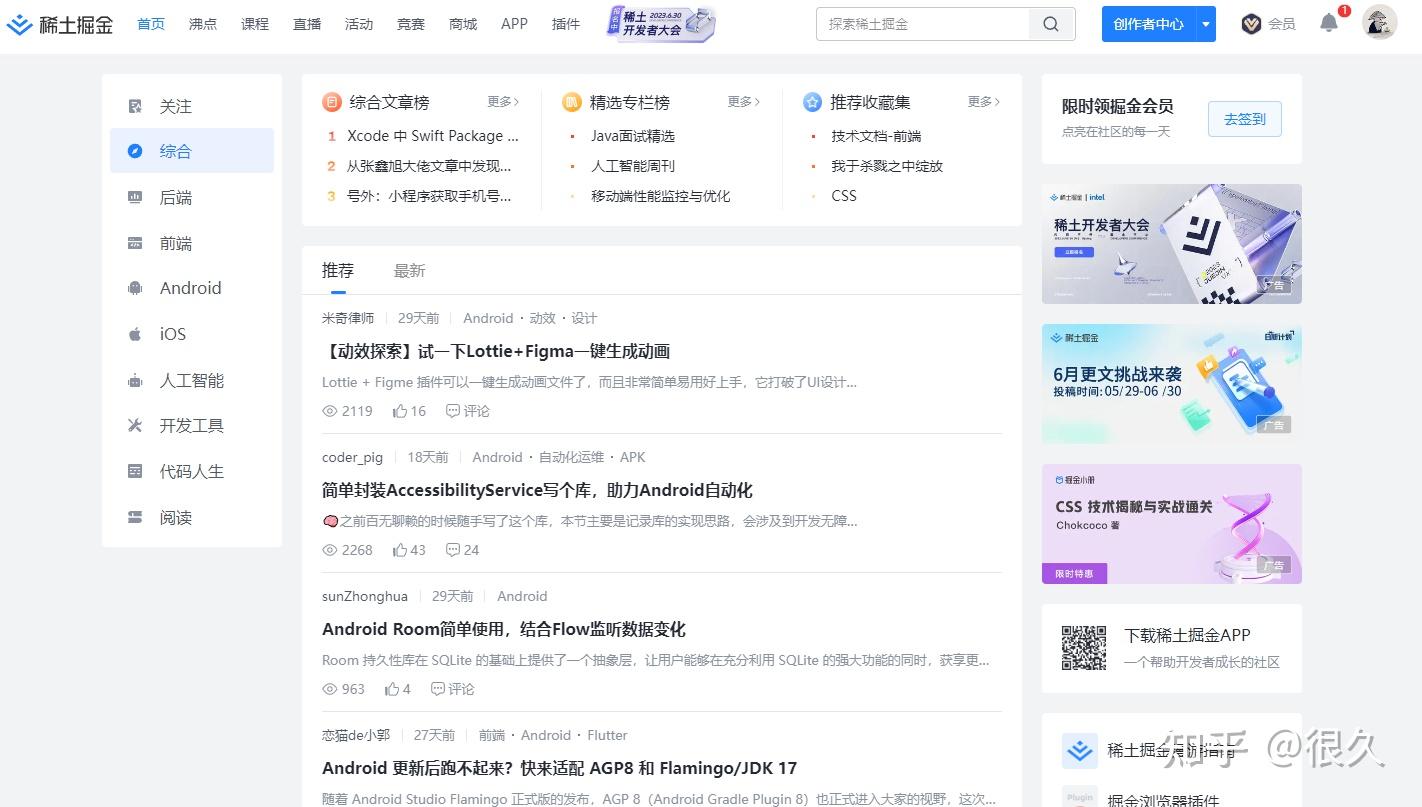Open 更多 next to 推荐收藏集

[983, 102]
